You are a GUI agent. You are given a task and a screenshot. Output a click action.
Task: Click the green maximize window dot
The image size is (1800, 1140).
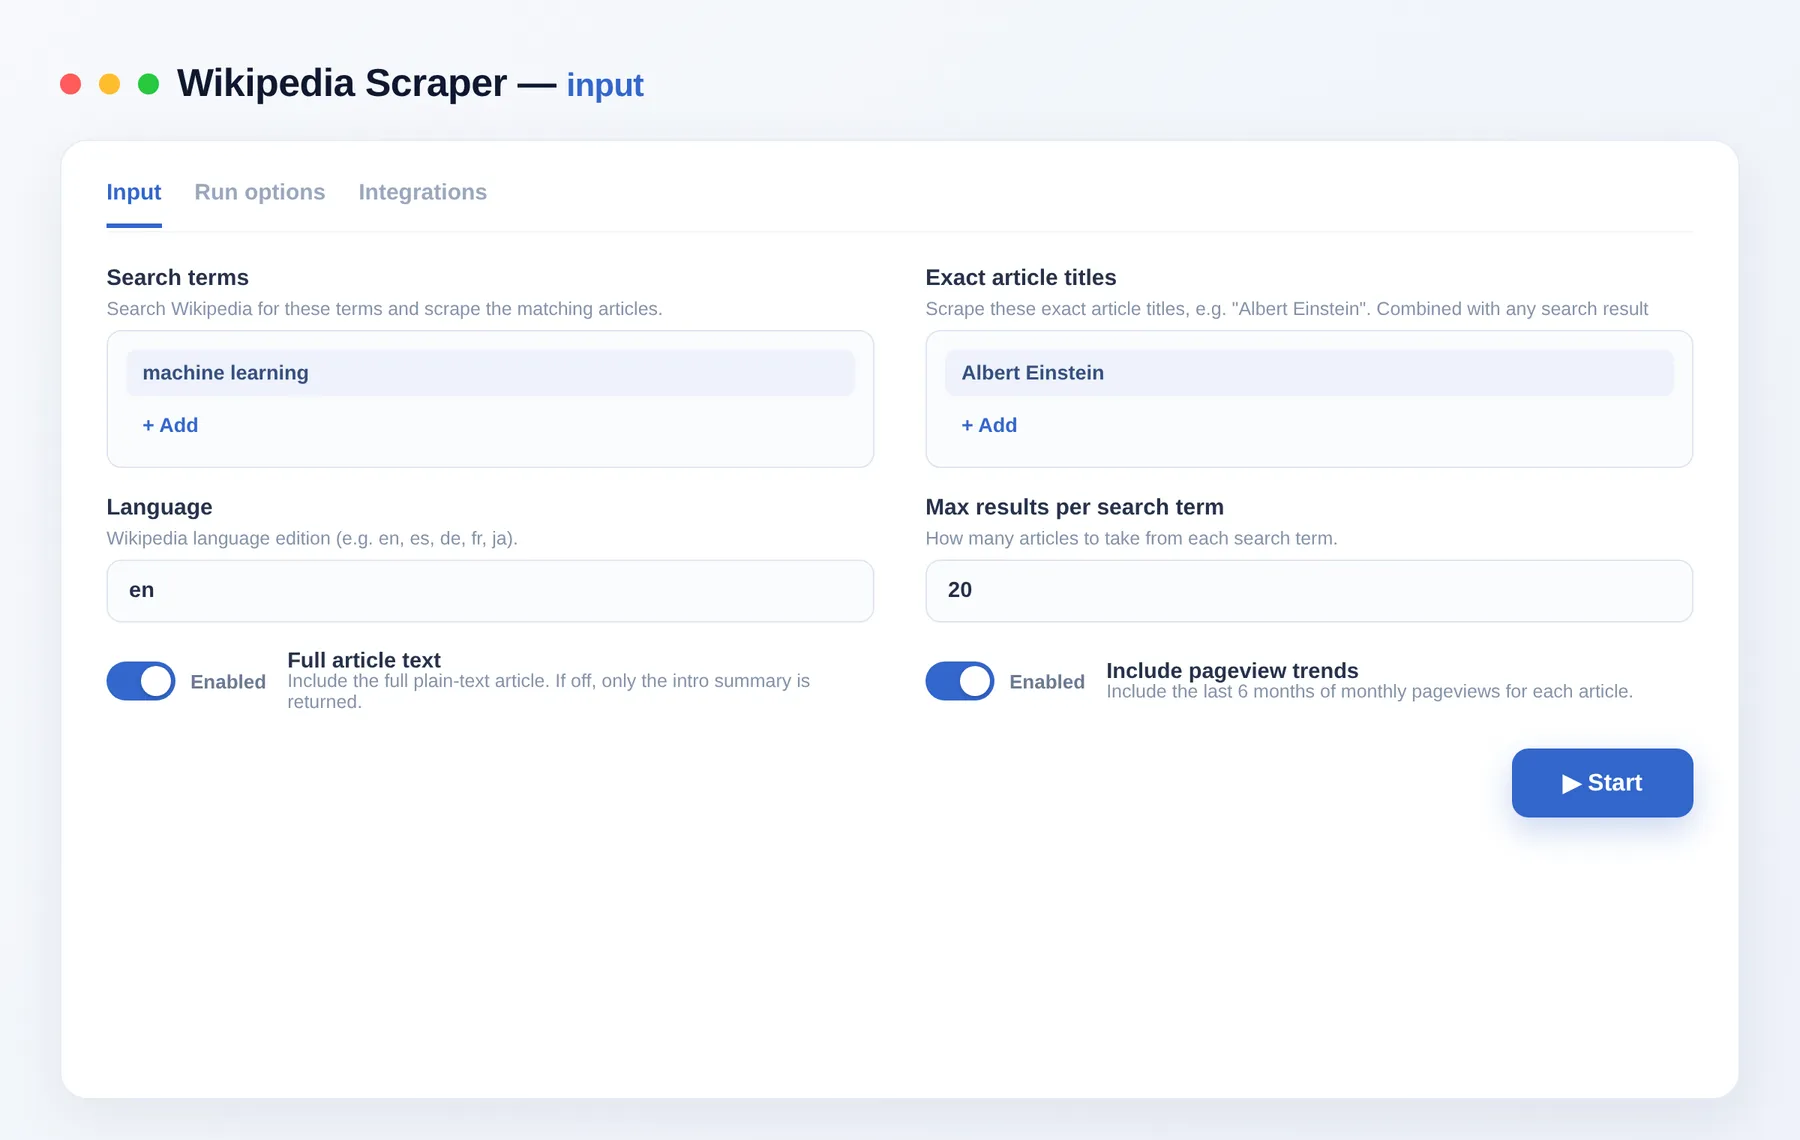click(148, 84)
